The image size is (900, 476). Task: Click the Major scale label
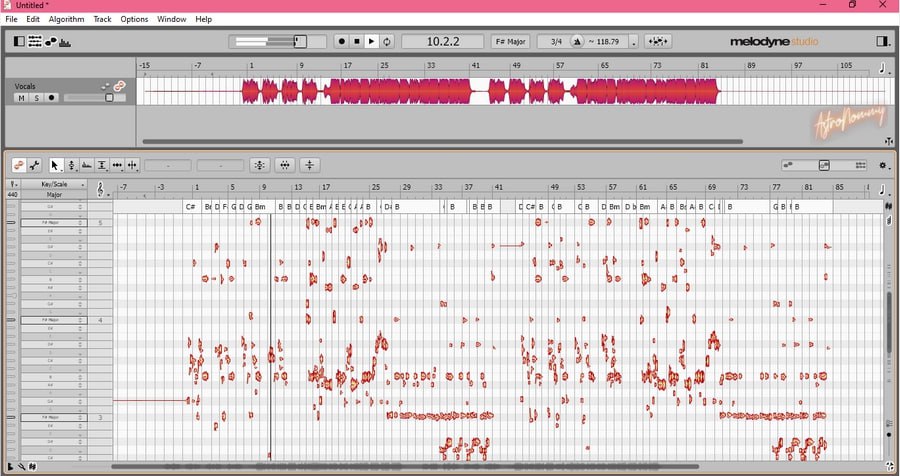tap(55, 195)
